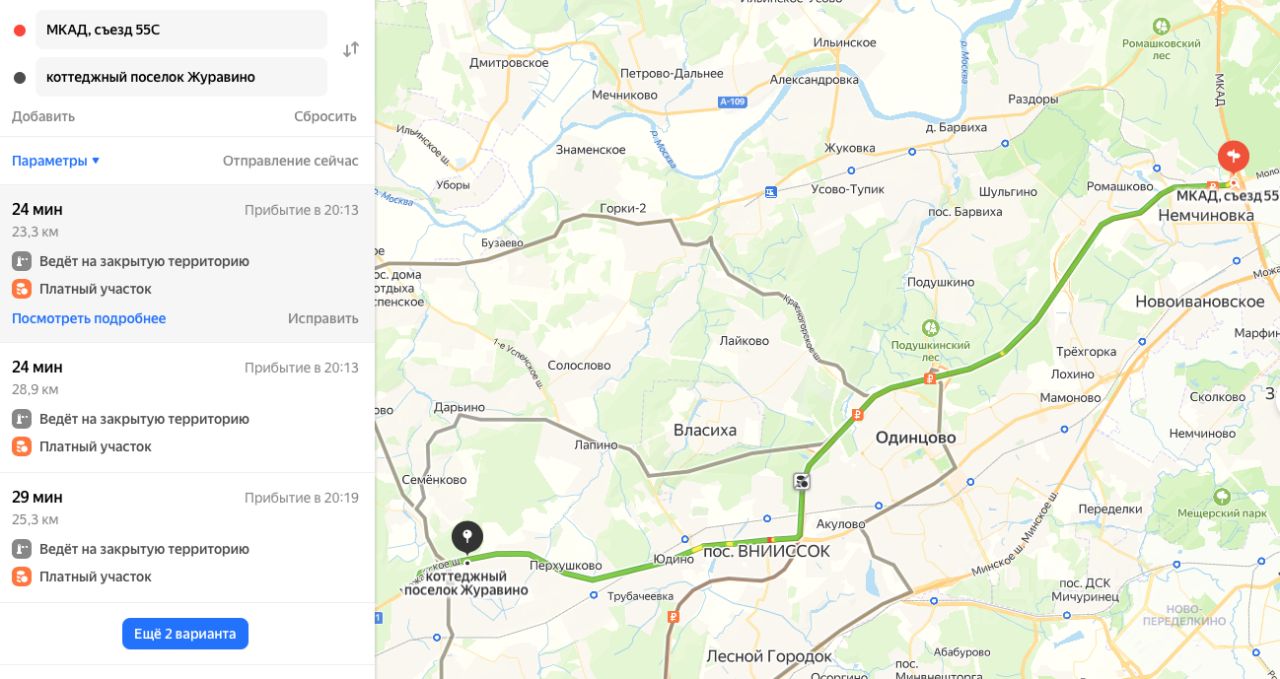
Task: Click the toll section icon in the 29 мин route
Action: tap(22, 577)
